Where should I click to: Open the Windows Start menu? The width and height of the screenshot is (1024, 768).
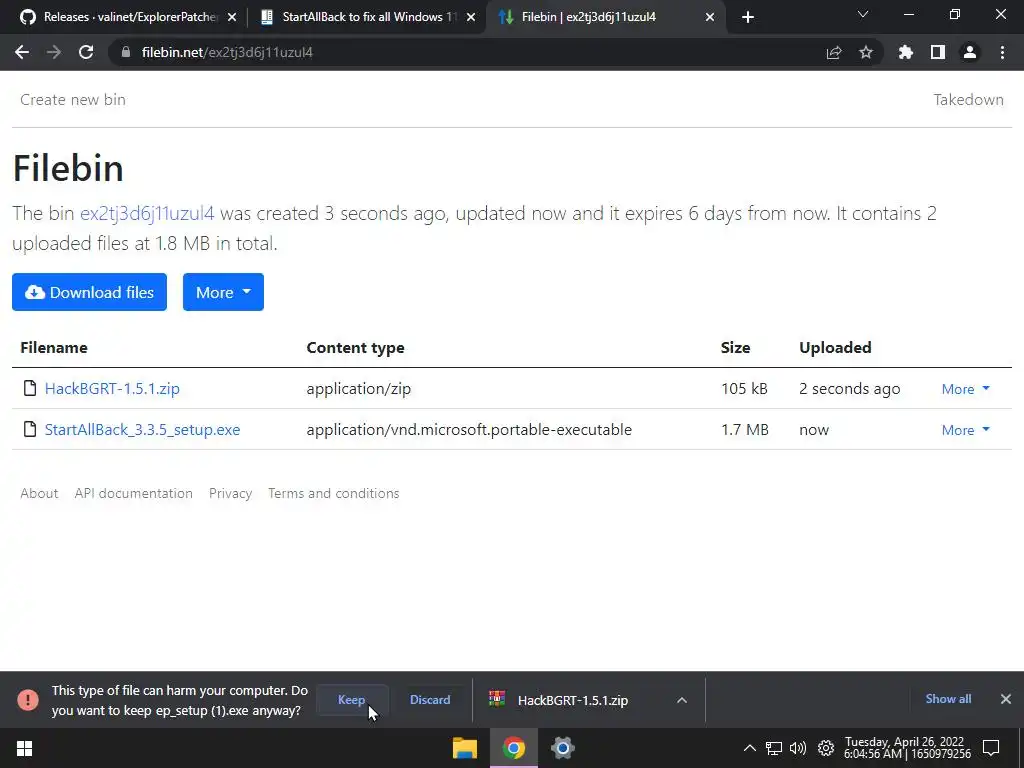pos(24,748)
